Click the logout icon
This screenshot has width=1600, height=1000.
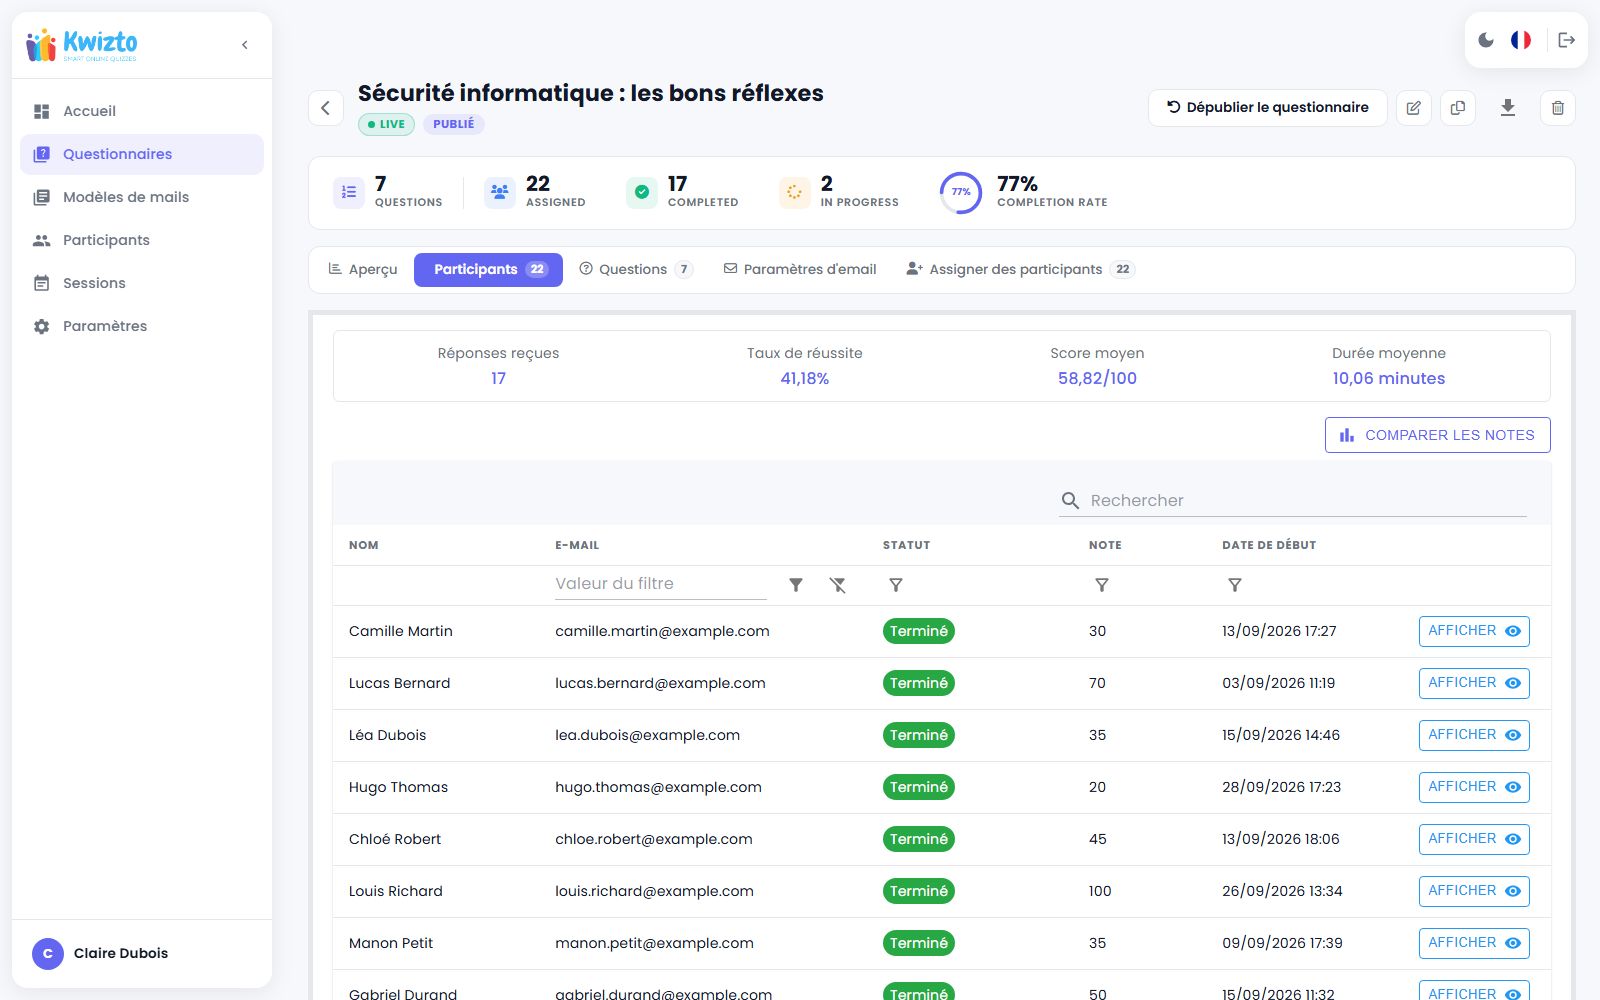(x=1567, y=40)
